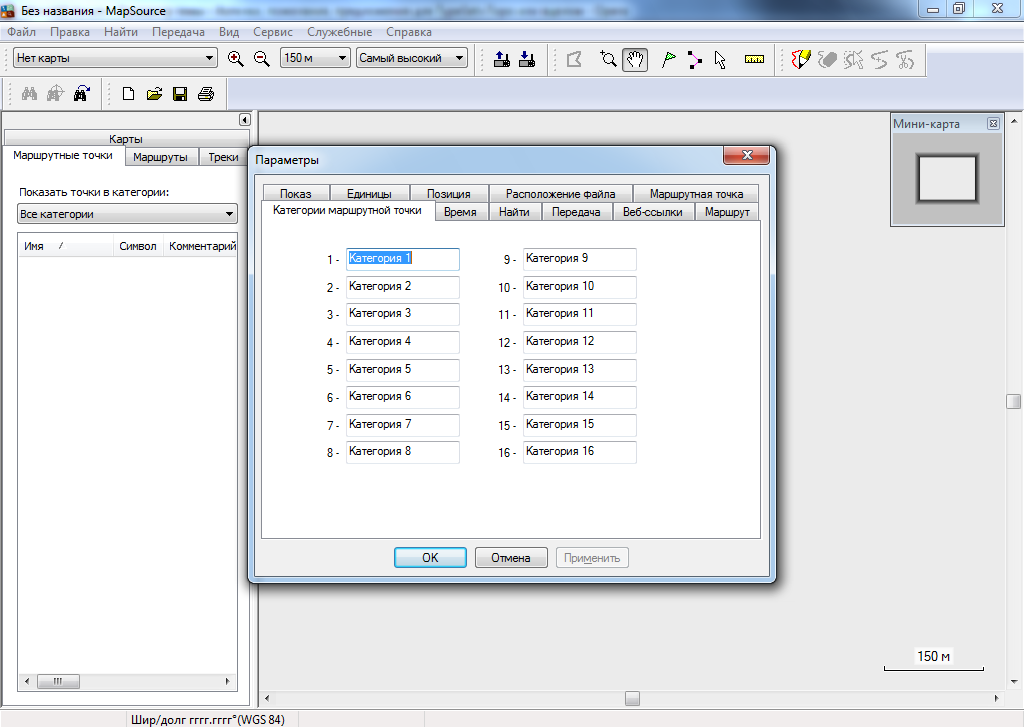Open the 'Нет карты' map dropdown
This screenshot has width=1024, height=728.
[x=115, y=58]
